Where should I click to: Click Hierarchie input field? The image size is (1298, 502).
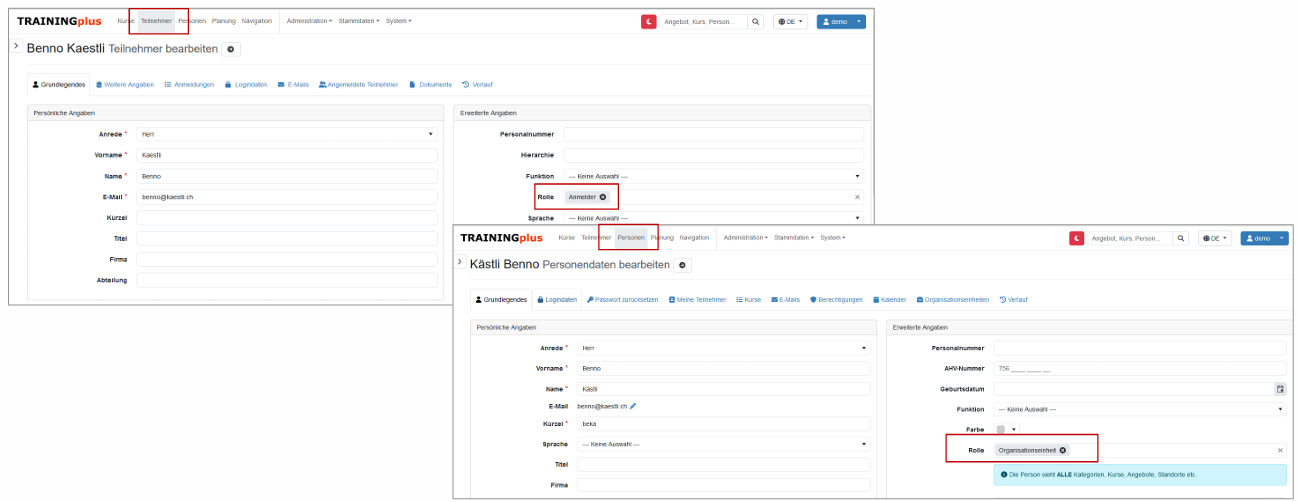click(713, 155)
